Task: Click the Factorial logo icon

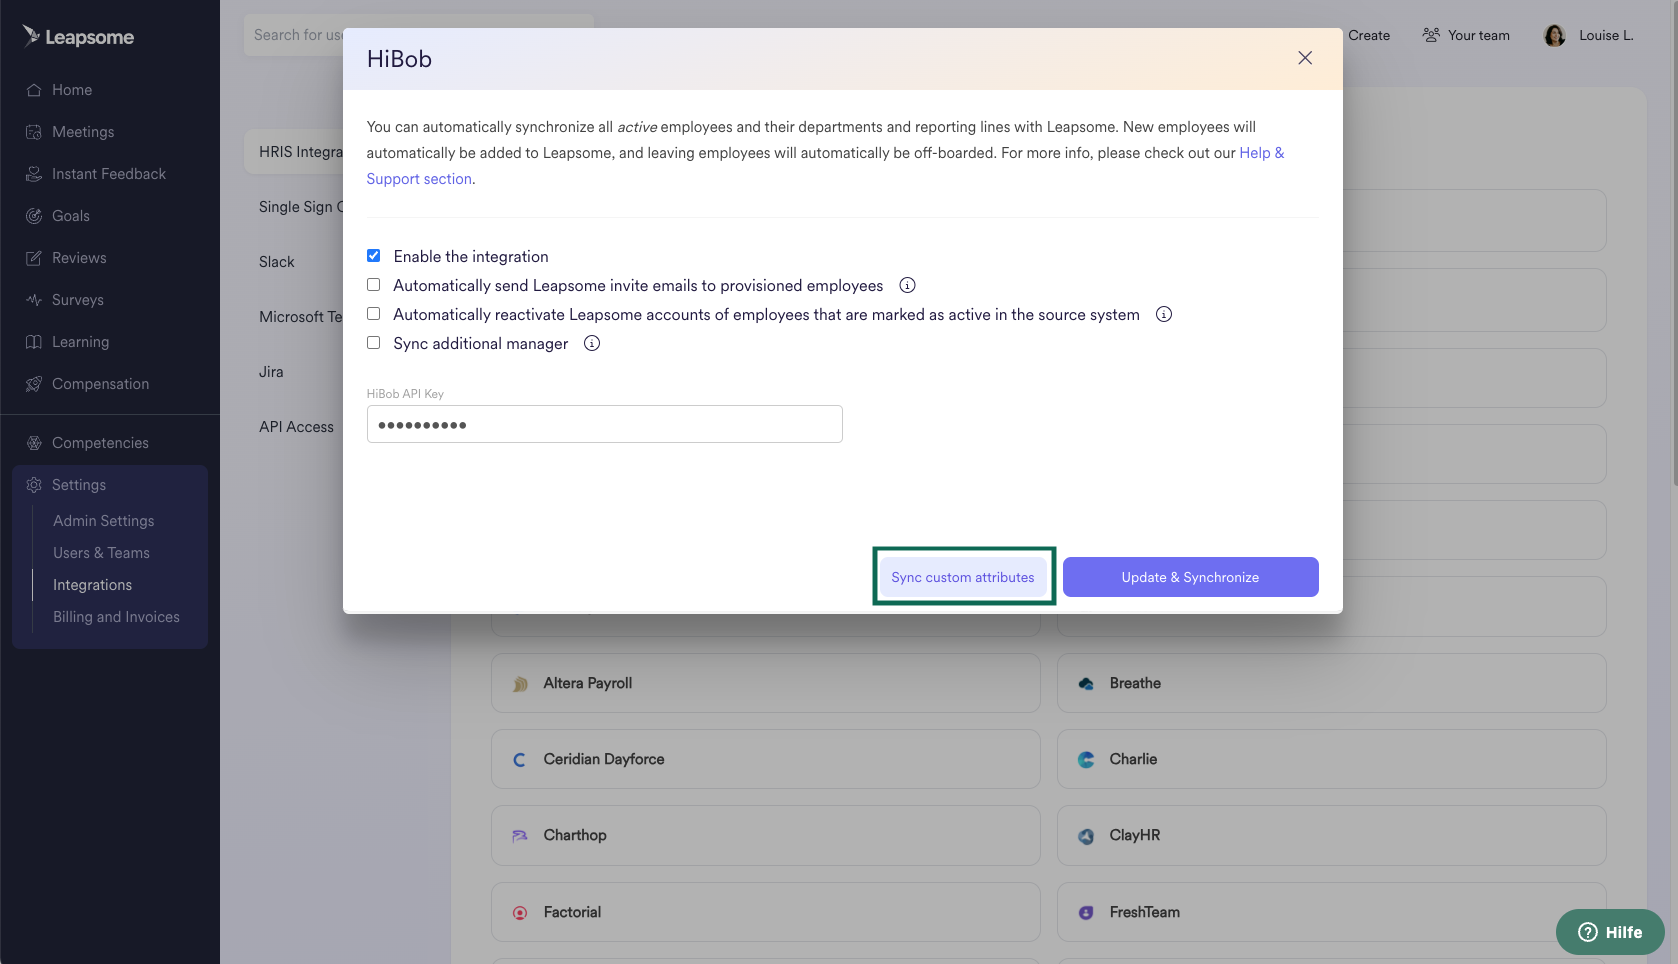Action: [x=520, y=913]
